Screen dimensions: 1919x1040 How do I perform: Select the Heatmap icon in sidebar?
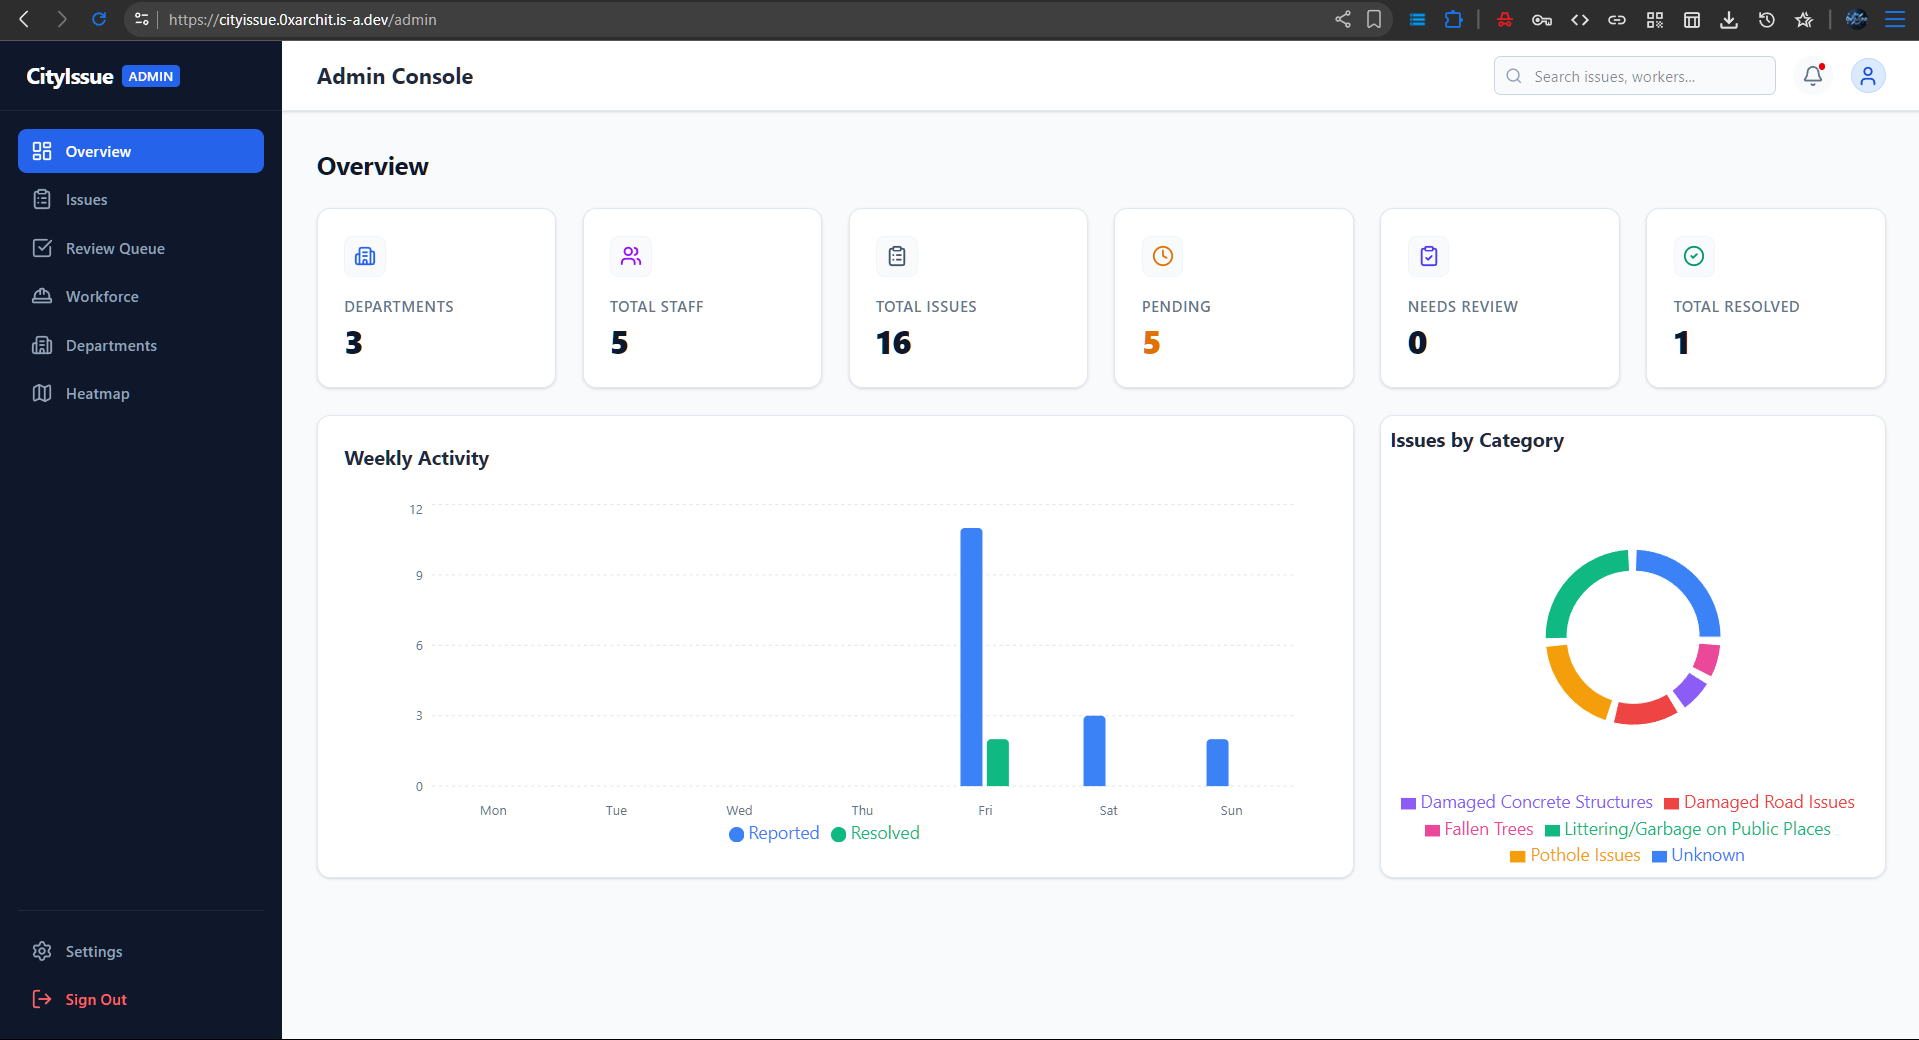tap(42, 393)
